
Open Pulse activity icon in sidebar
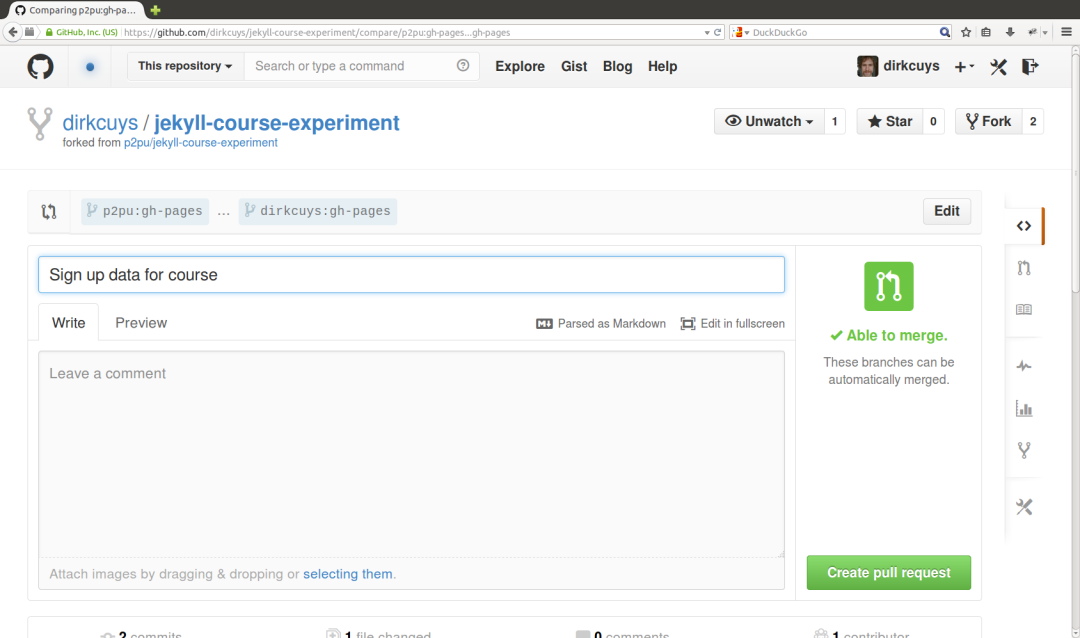coord(1023,366)
